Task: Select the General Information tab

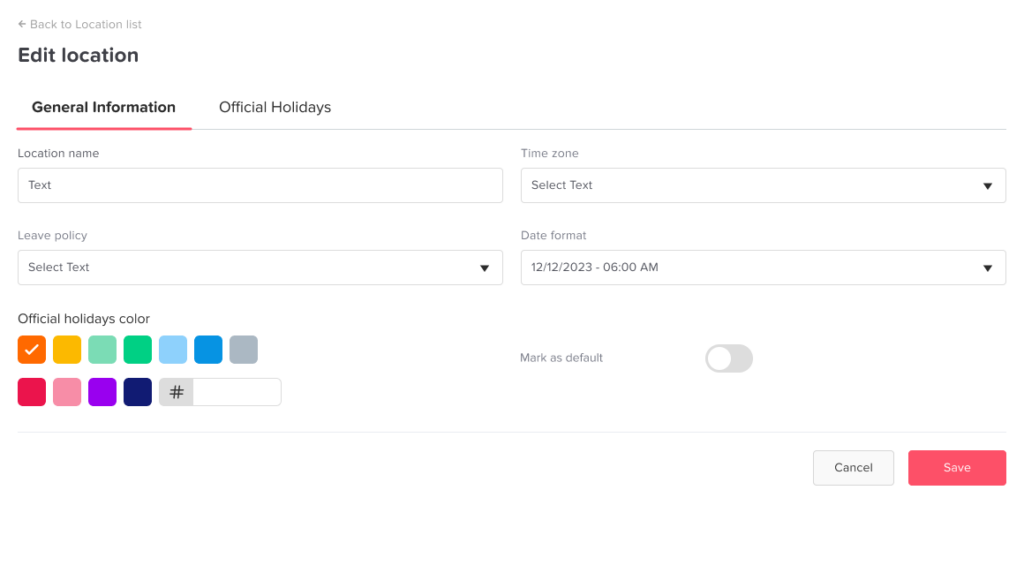Action: (104, 107)
